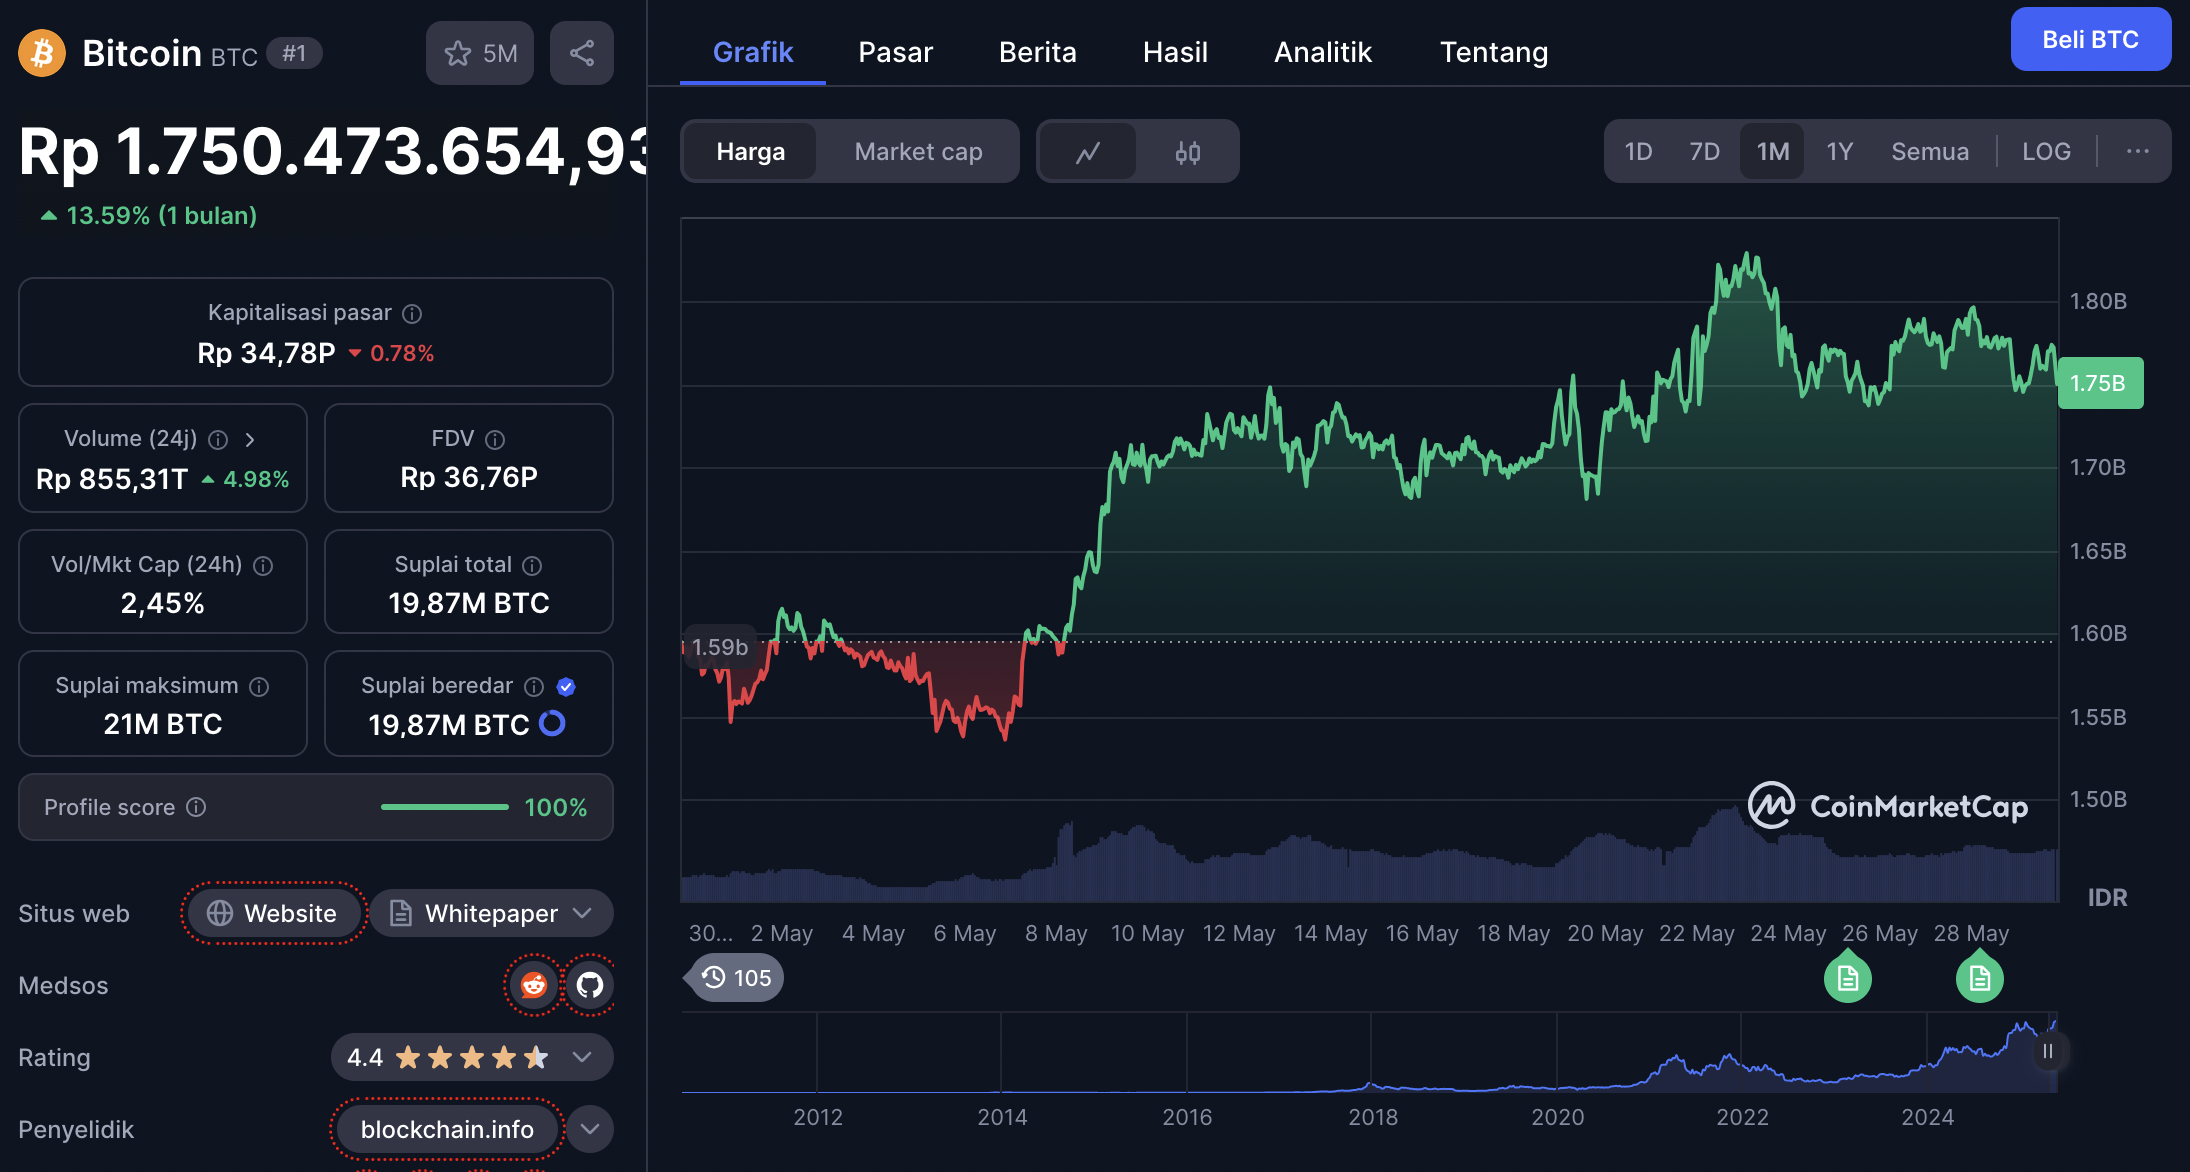Enable LOG scale on the chart
This screenshot has height=1172, width=2190.
[2045, 151]
